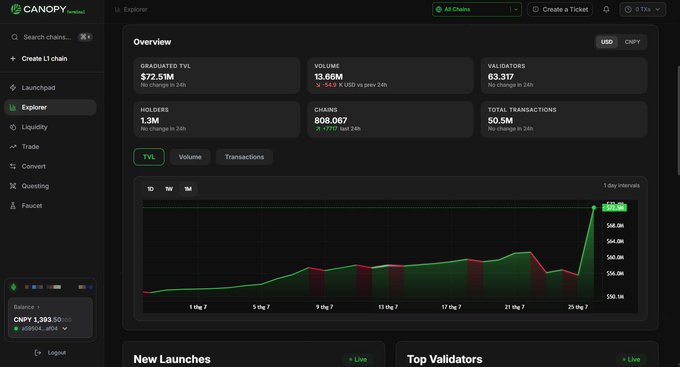The image size is (680, 367).
Task: Click the Trade trend-line icon
Action: point(13,147)
